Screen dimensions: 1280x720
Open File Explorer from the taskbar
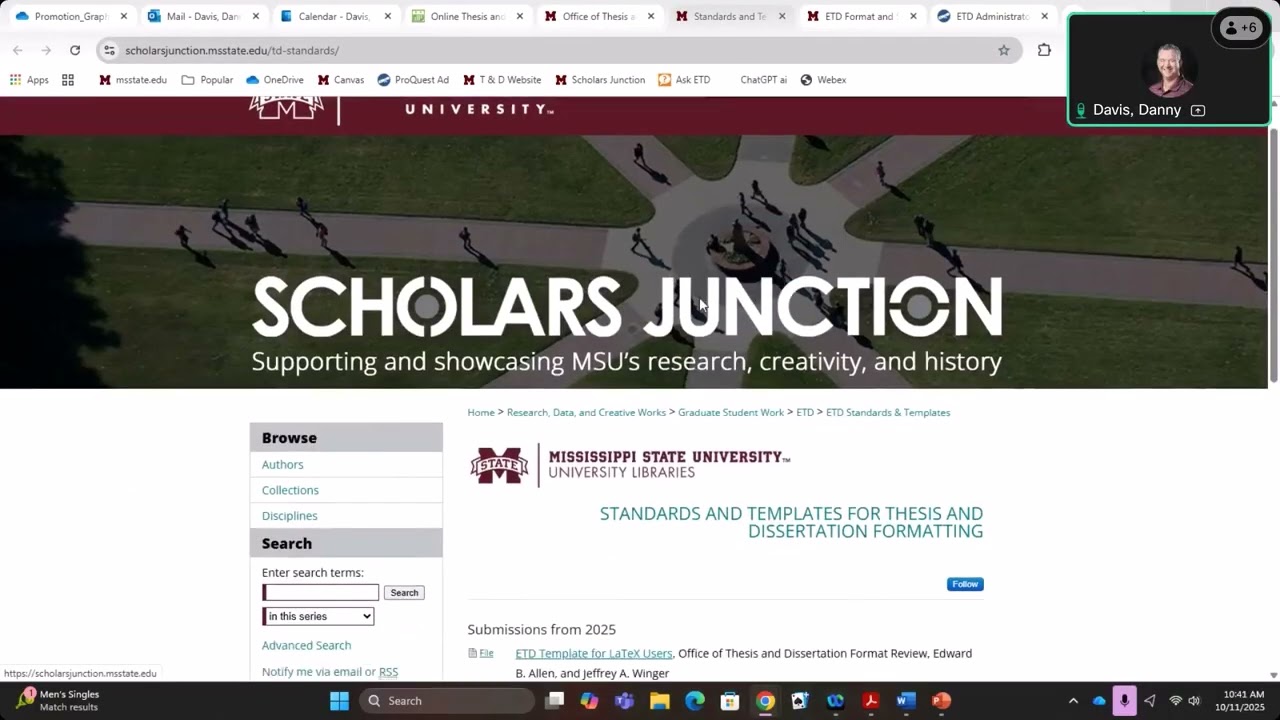[660, 701]
